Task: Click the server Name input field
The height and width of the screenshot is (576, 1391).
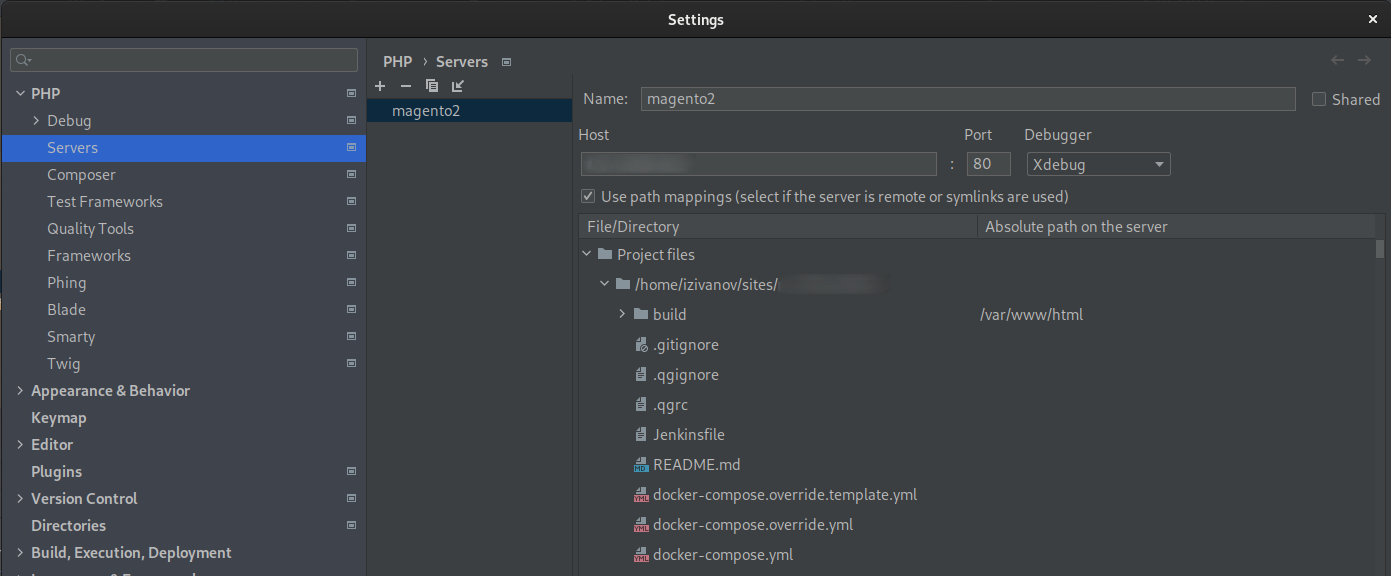Action: pos(968,99)
